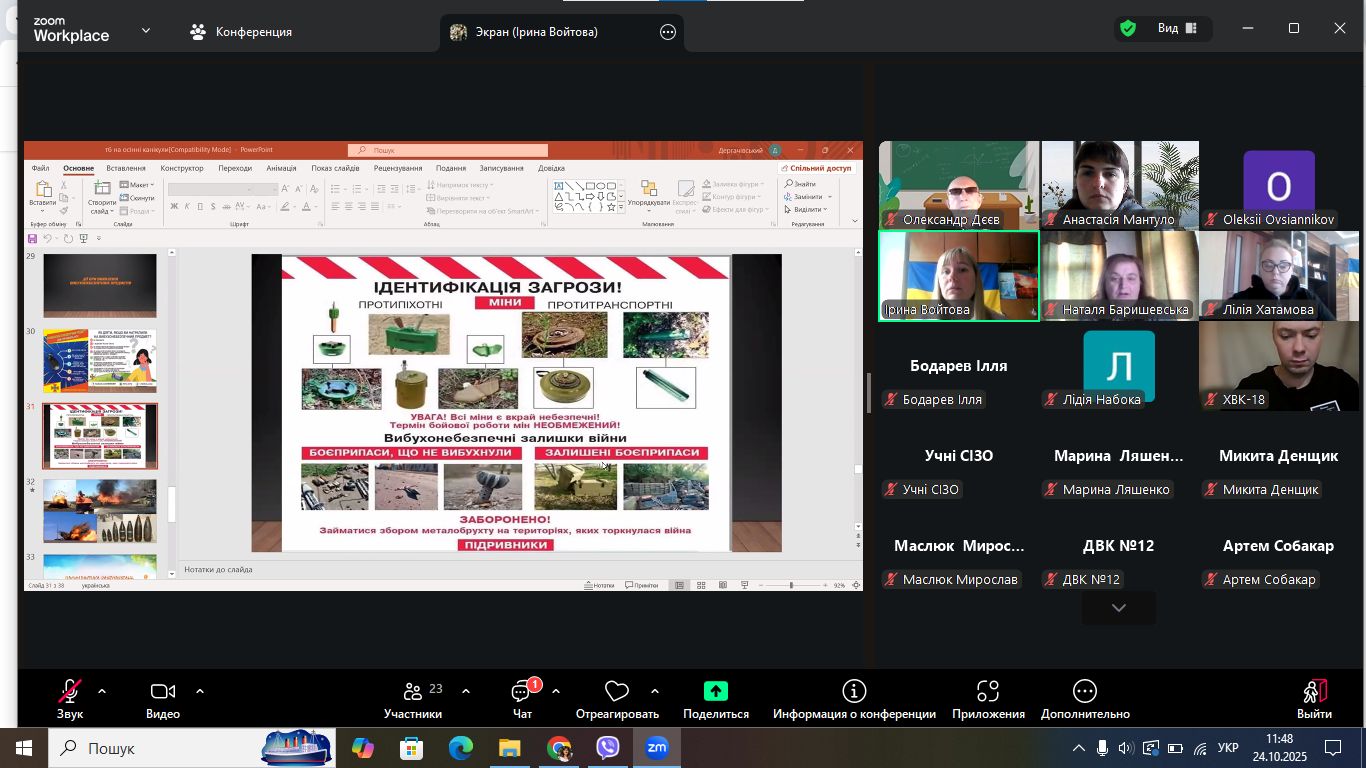Switch to the Конференция tab

241,32
